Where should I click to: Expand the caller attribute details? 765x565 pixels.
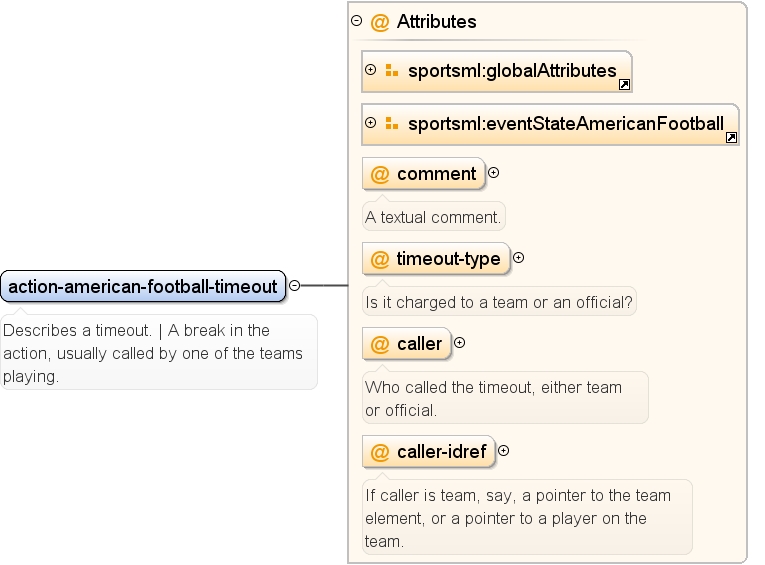[460, 343]
